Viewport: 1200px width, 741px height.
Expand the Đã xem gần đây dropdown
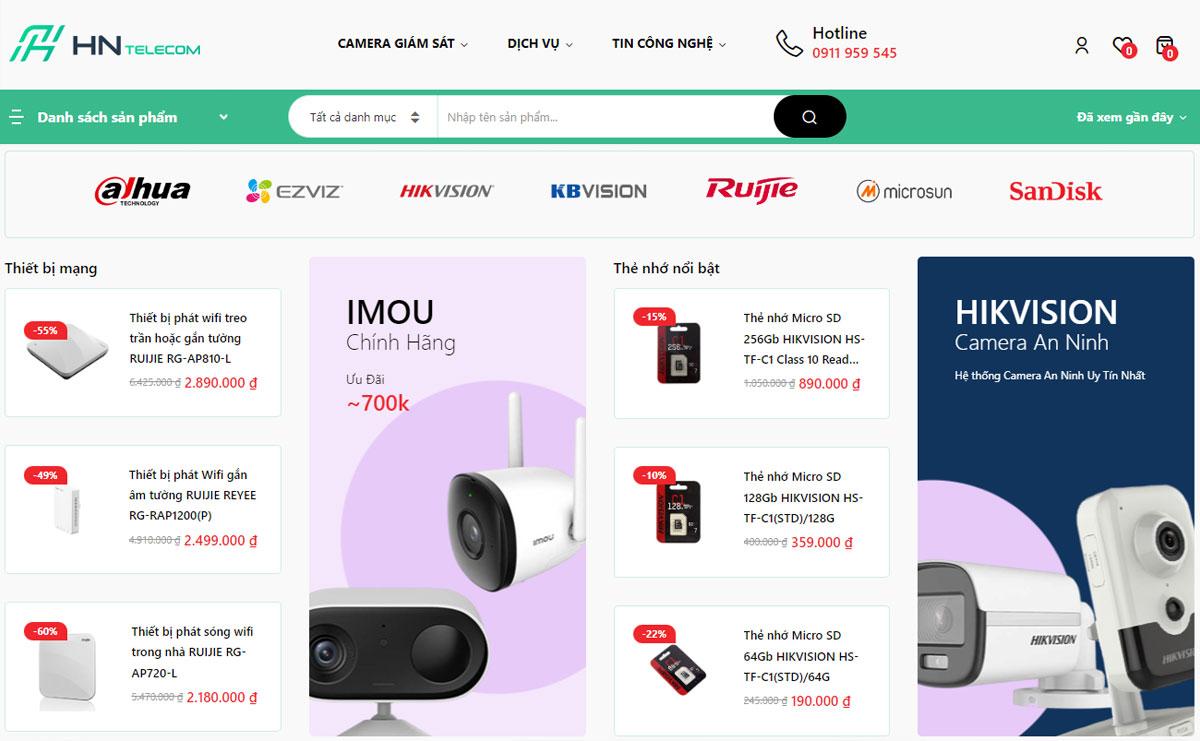pos(1131,117)
